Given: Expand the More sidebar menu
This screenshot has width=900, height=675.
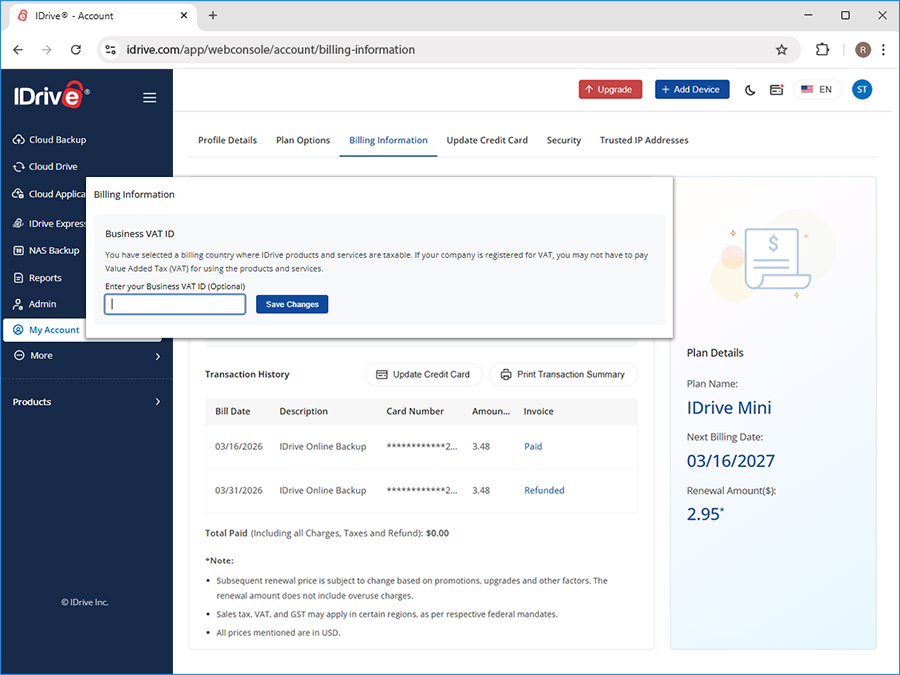Looking at the screenshot, I should click(86, 356).
